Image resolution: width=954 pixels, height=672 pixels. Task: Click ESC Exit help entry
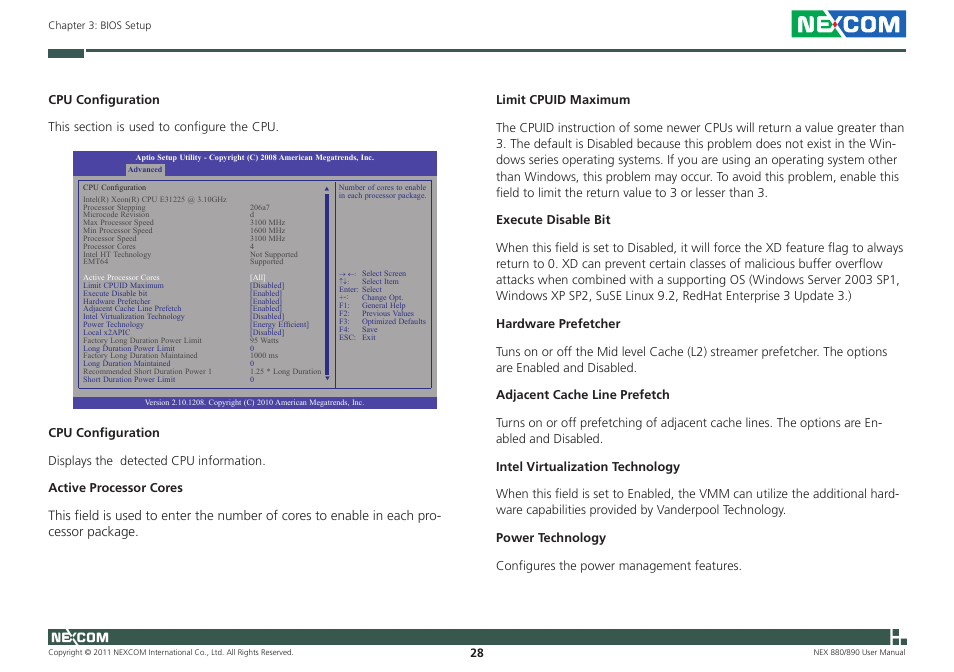pyautogui.click(x=357, y=337)
